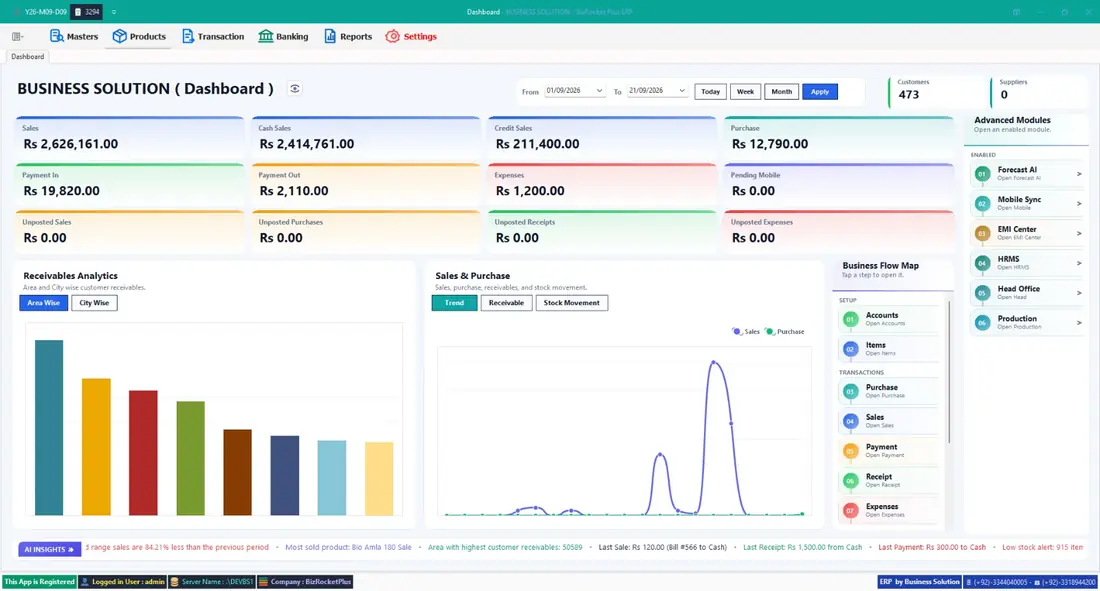Switch chart to Stock Movement
Screen dimensions: 1100x591
pyautogui.click(x=572, y=303)
